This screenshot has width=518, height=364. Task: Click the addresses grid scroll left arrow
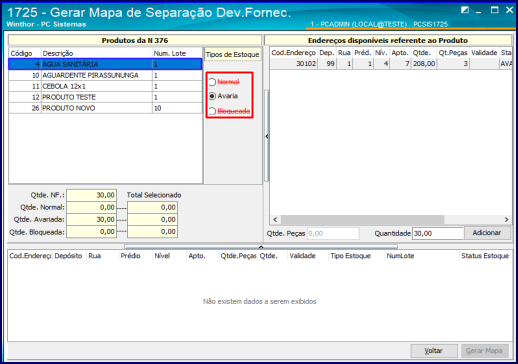(x=275, y=219)
